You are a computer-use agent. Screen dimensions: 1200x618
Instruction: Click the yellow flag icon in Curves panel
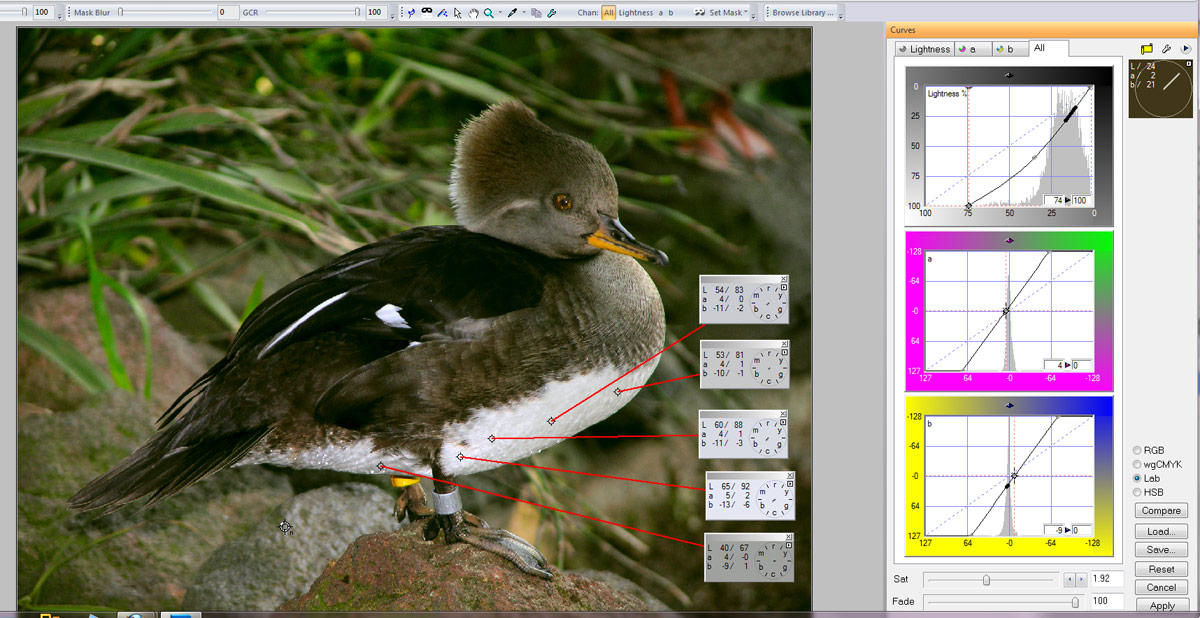[x=1147, y=48]
